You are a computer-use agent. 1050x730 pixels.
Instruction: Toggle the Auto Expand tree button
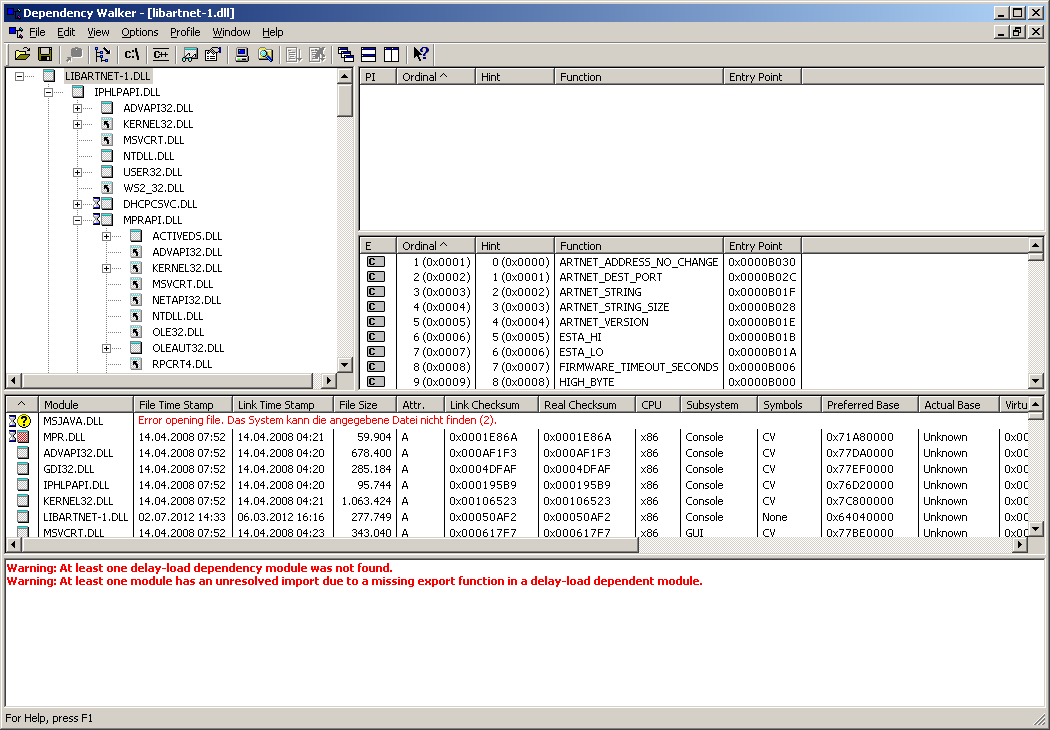coord(102,54)
